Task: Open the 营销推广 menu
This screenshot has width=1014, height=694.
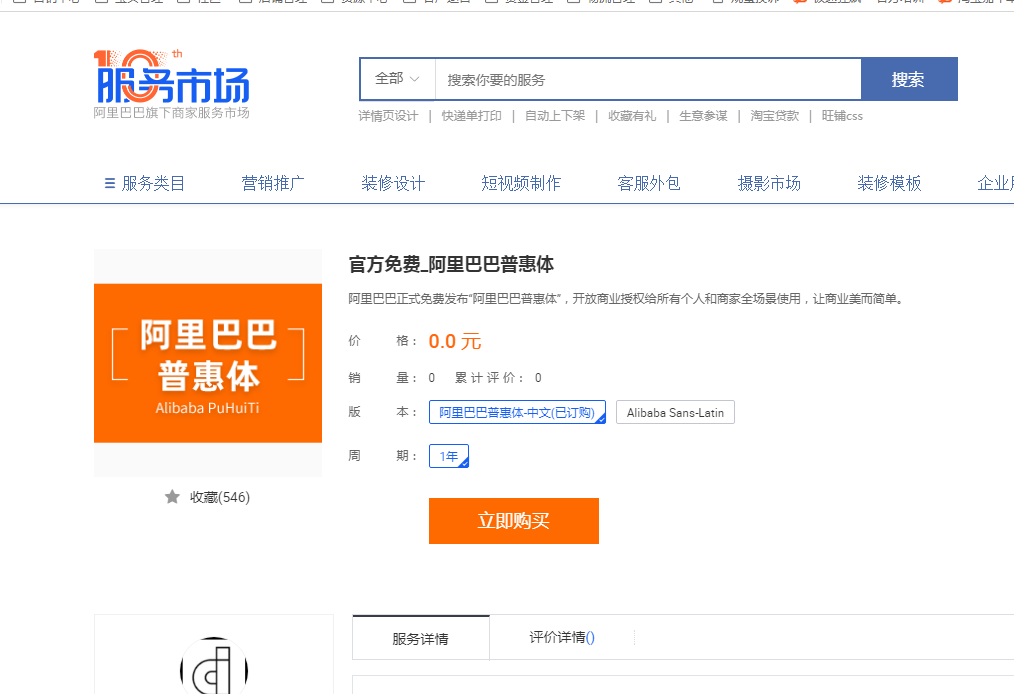Action: point(273,184)
